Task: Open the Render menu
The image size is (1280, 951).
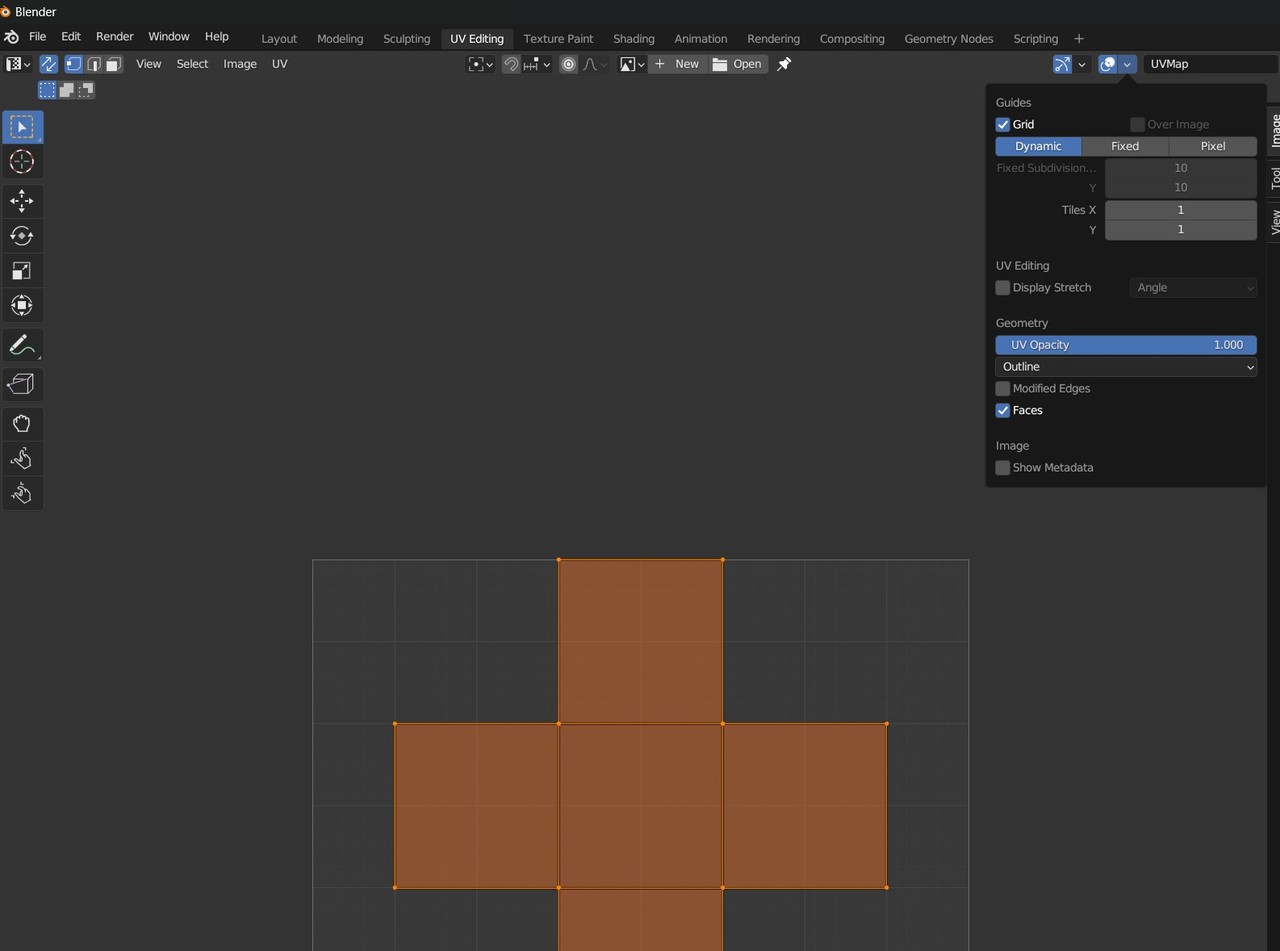Action: pyautogui.click(x=115, y=37)
